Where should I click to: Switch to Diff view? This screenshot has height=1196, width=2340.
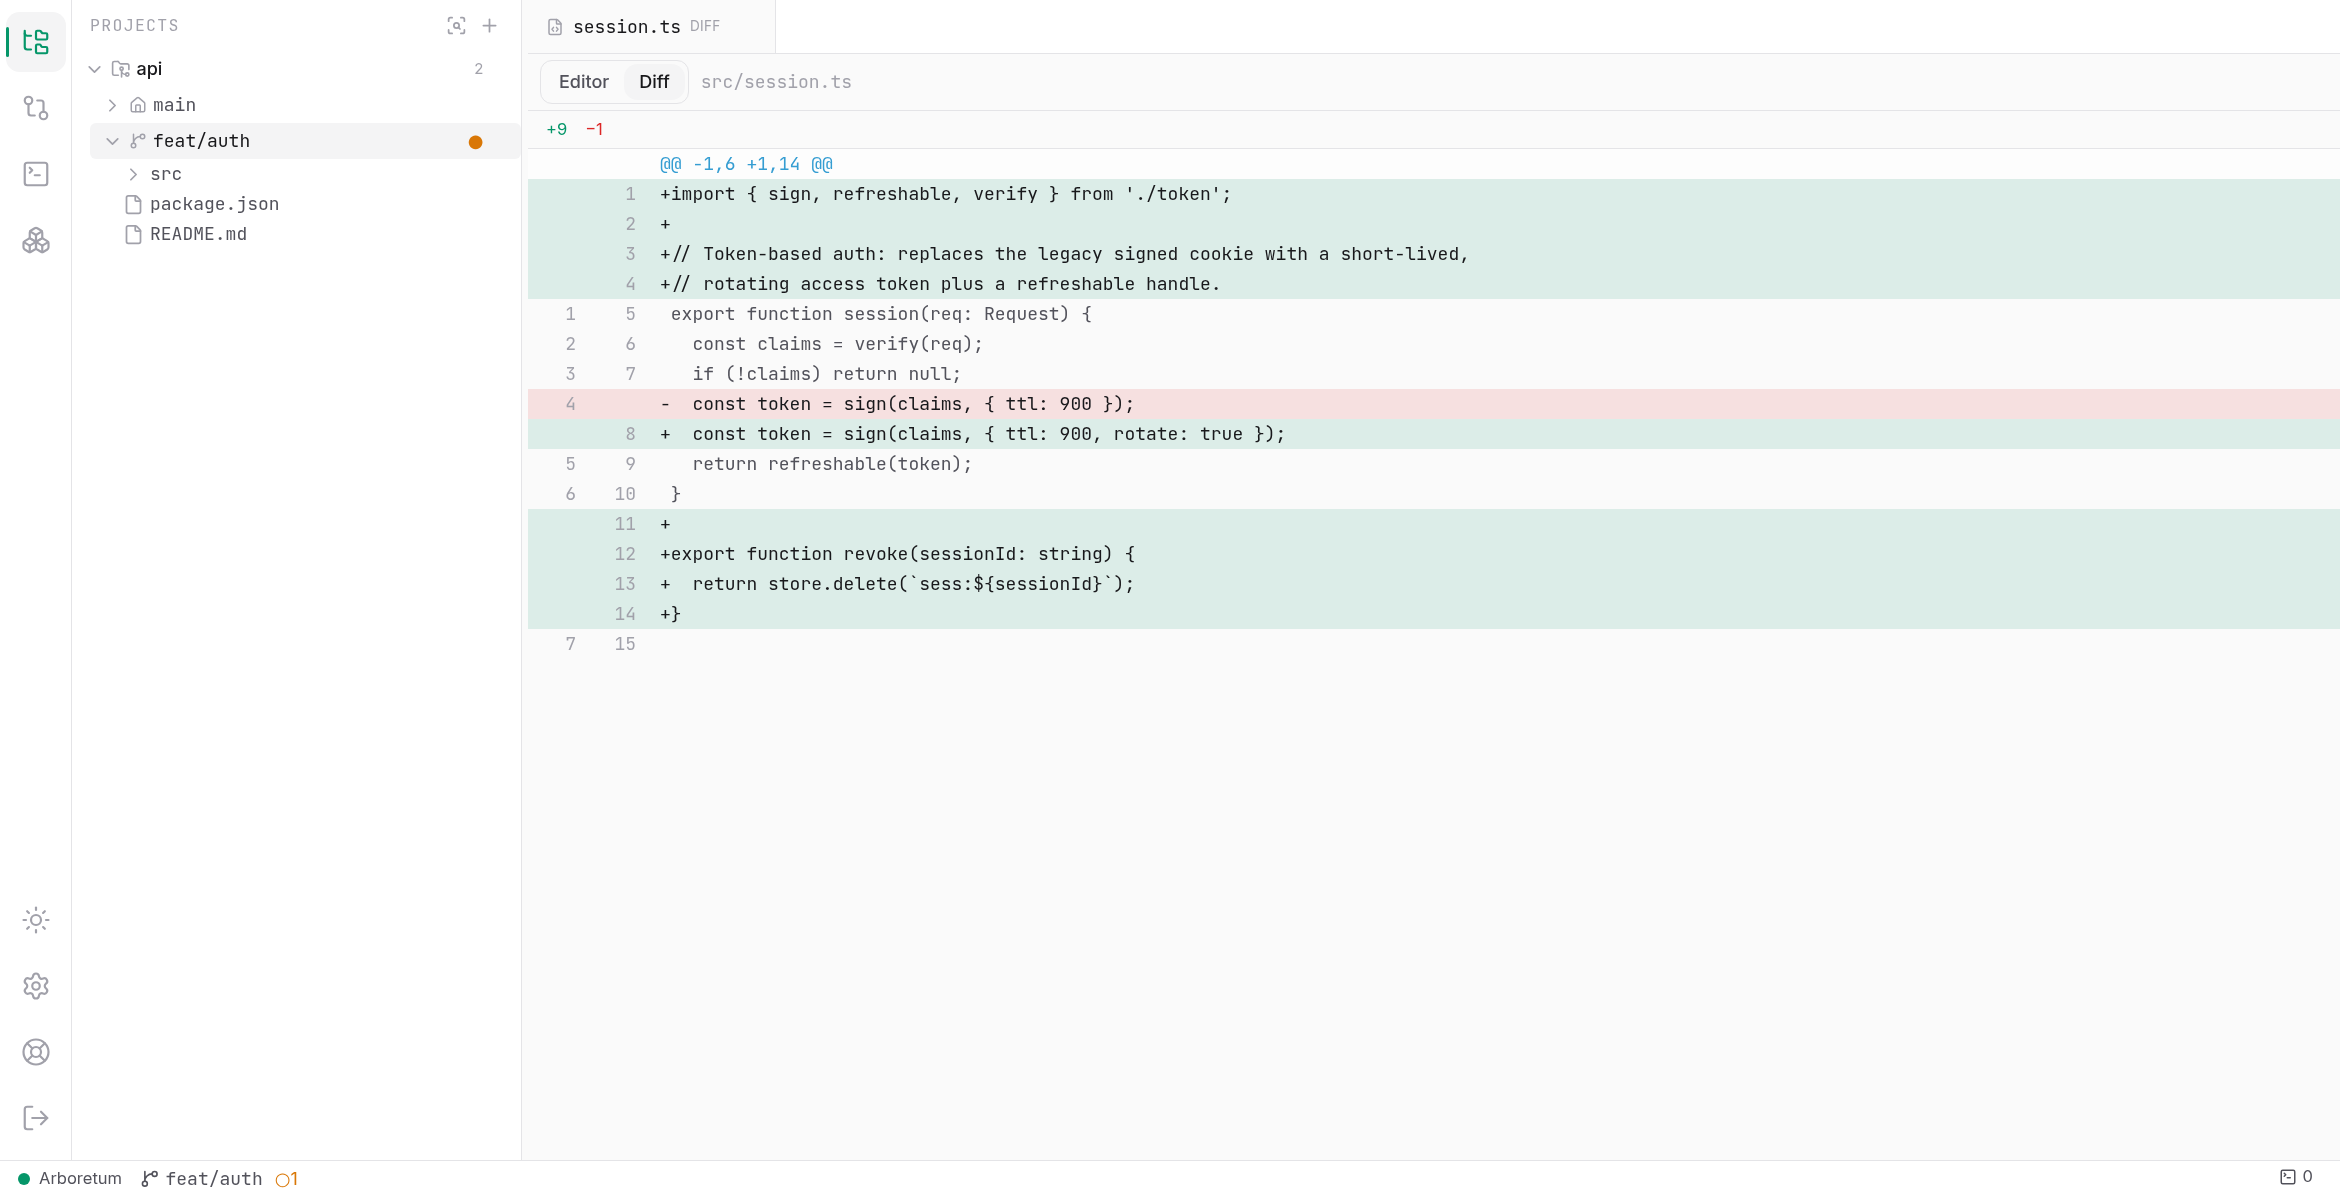(654, 82)
